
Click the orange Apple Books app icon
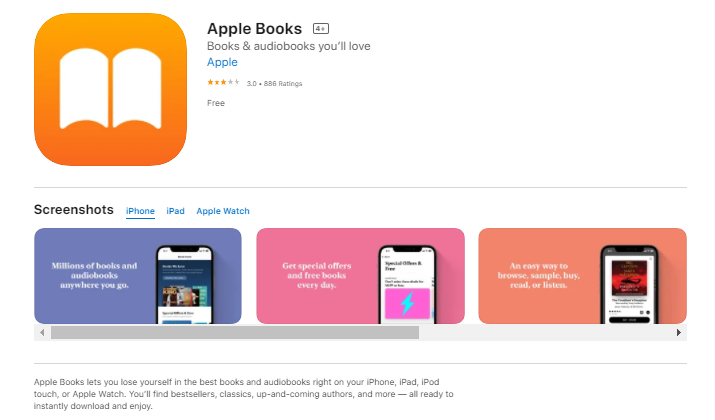point(110,89)
